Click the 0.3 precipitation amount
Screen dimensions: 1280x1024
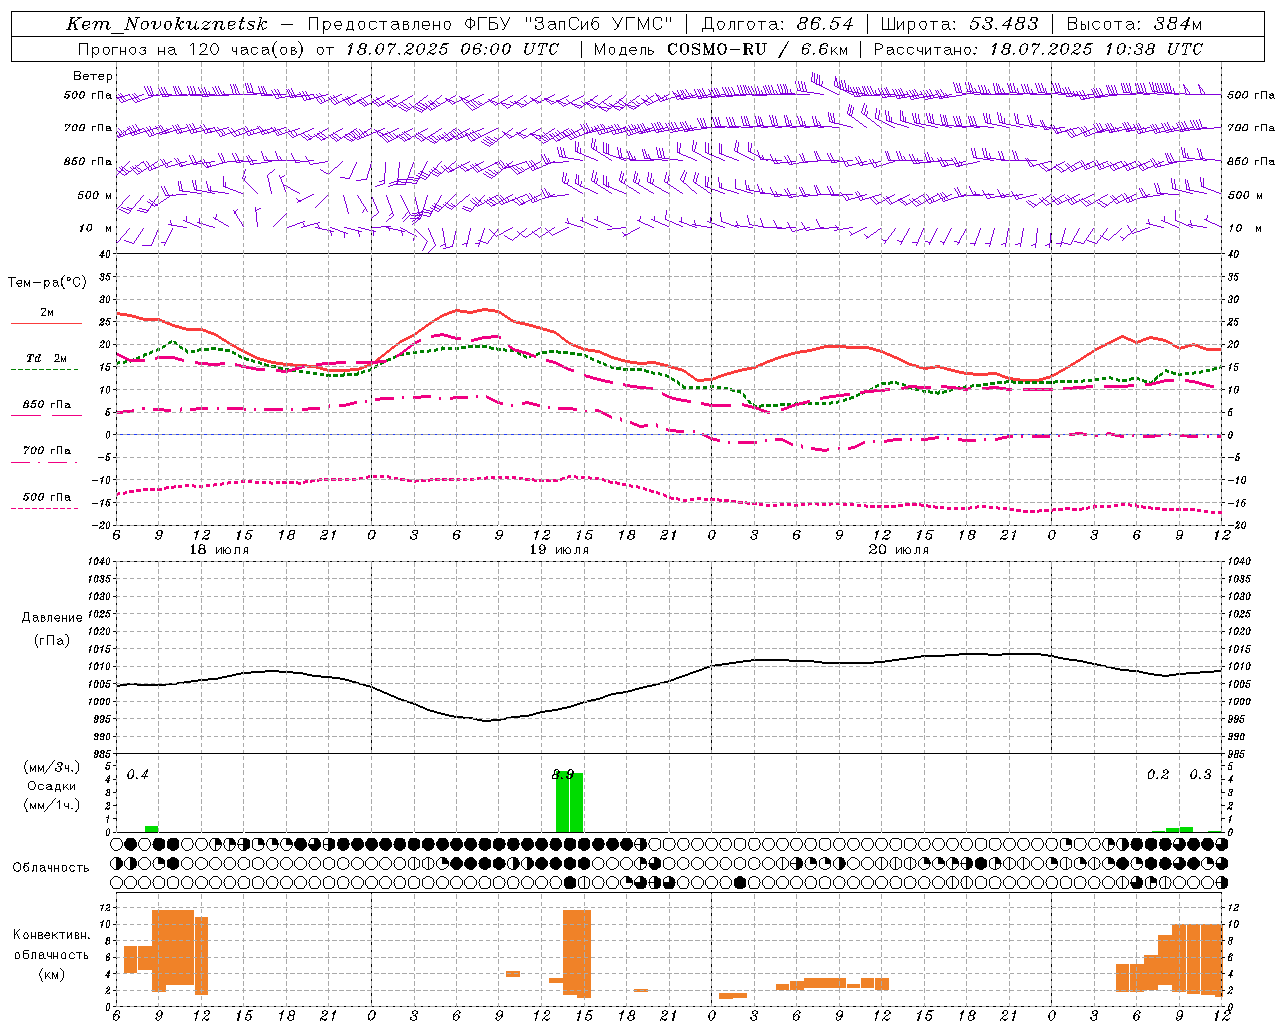pyautogui.click(x=1200, y=775)
